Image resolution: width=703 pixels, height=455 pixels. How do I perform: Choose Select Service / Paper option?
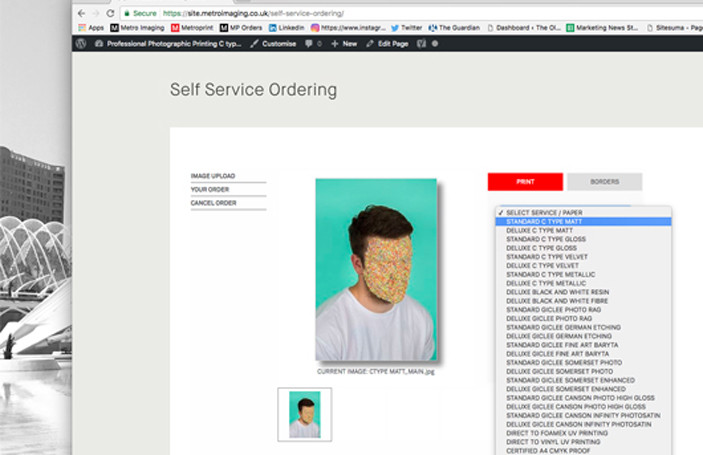click(583, 212)
